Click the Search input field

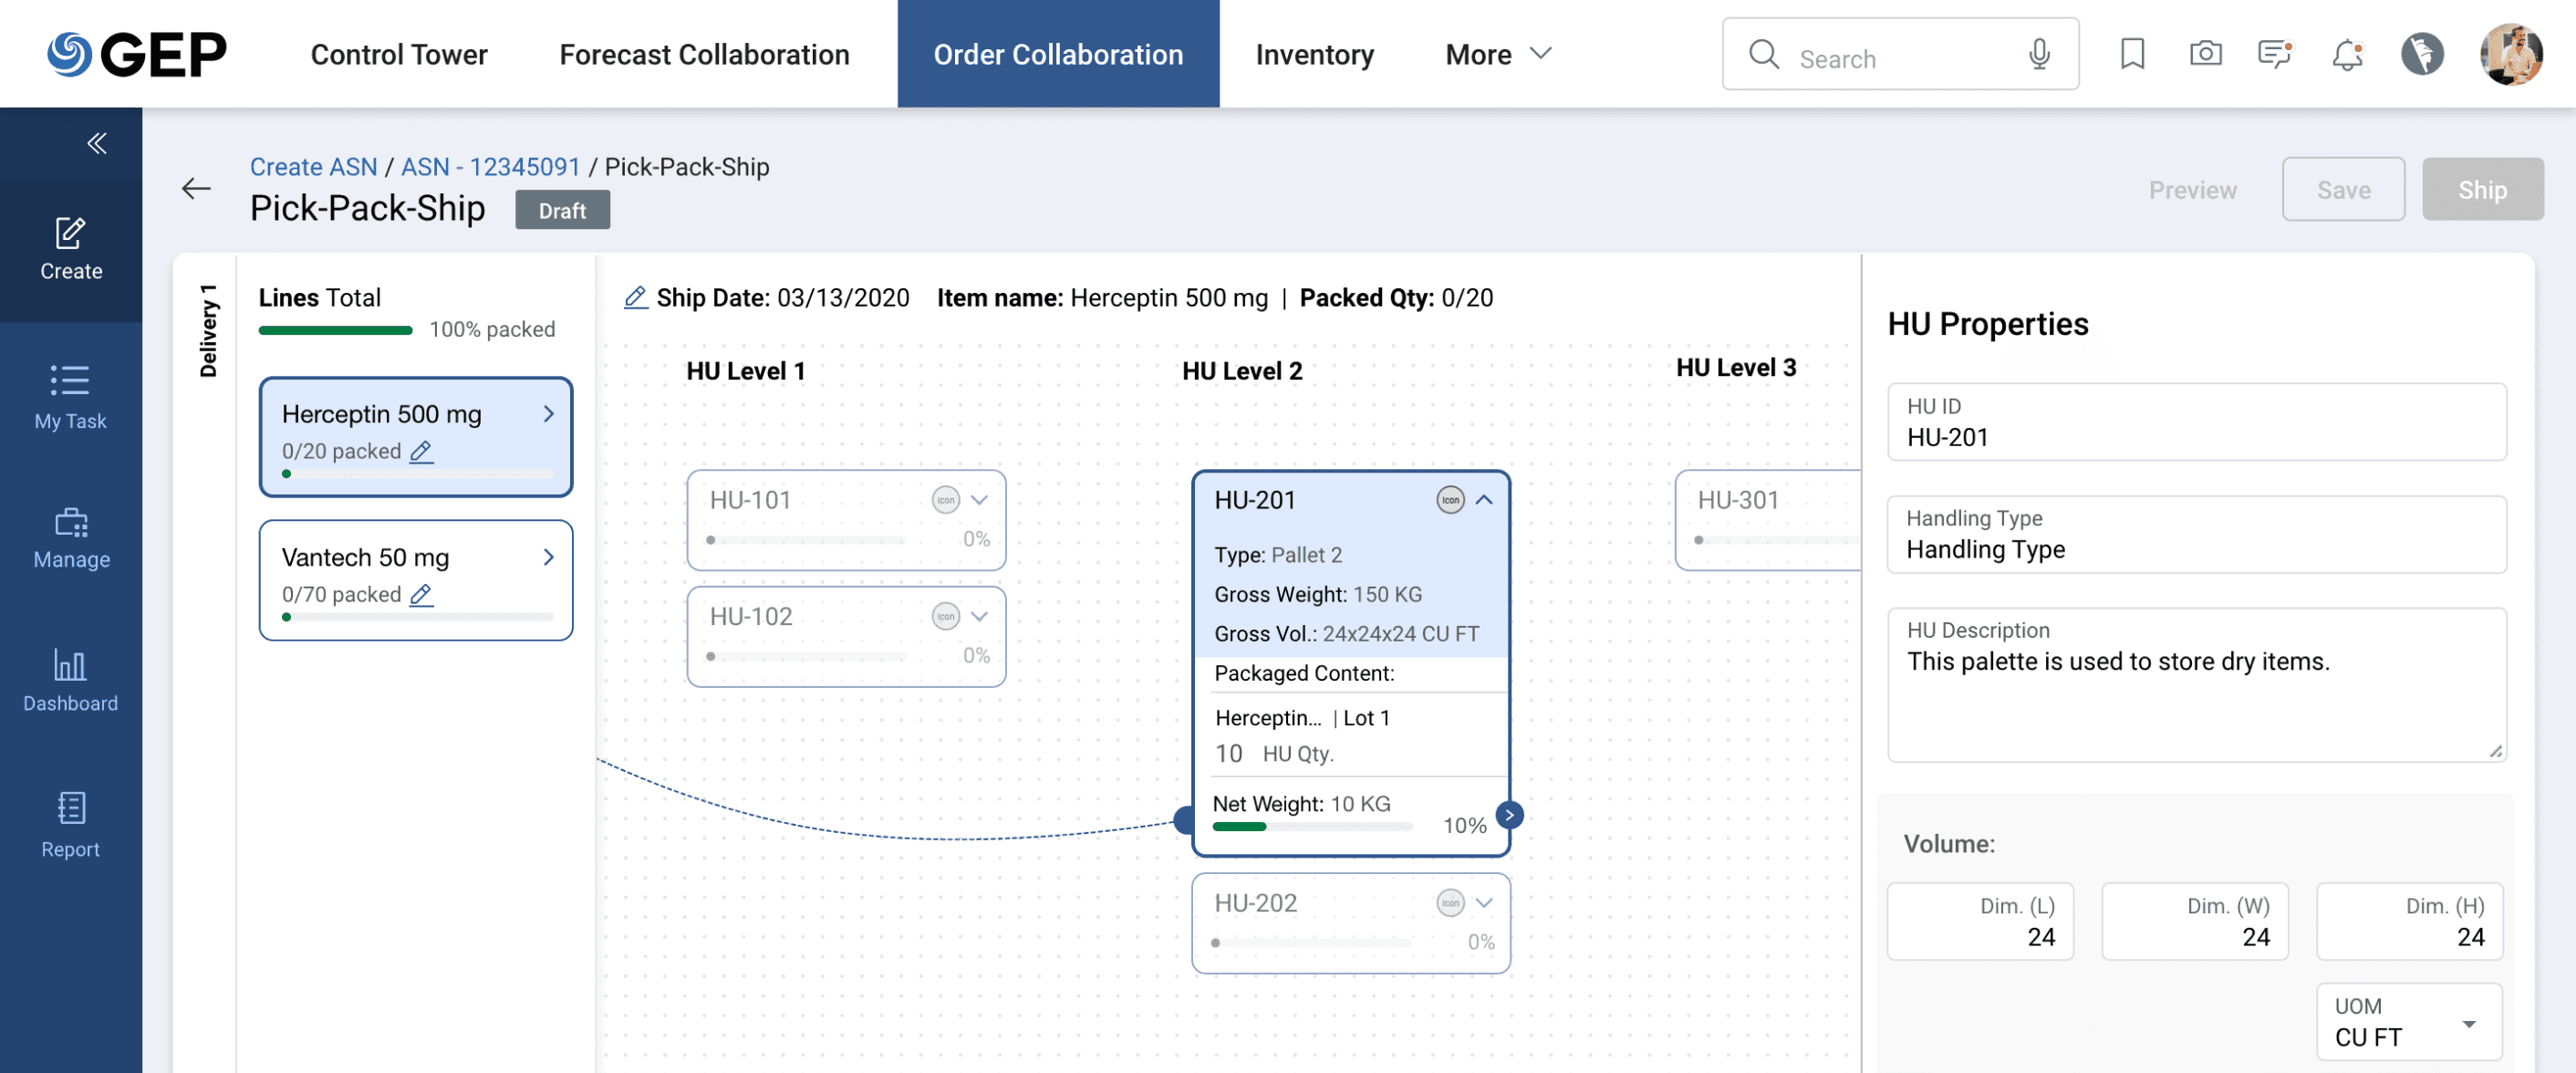[1900, 54]
